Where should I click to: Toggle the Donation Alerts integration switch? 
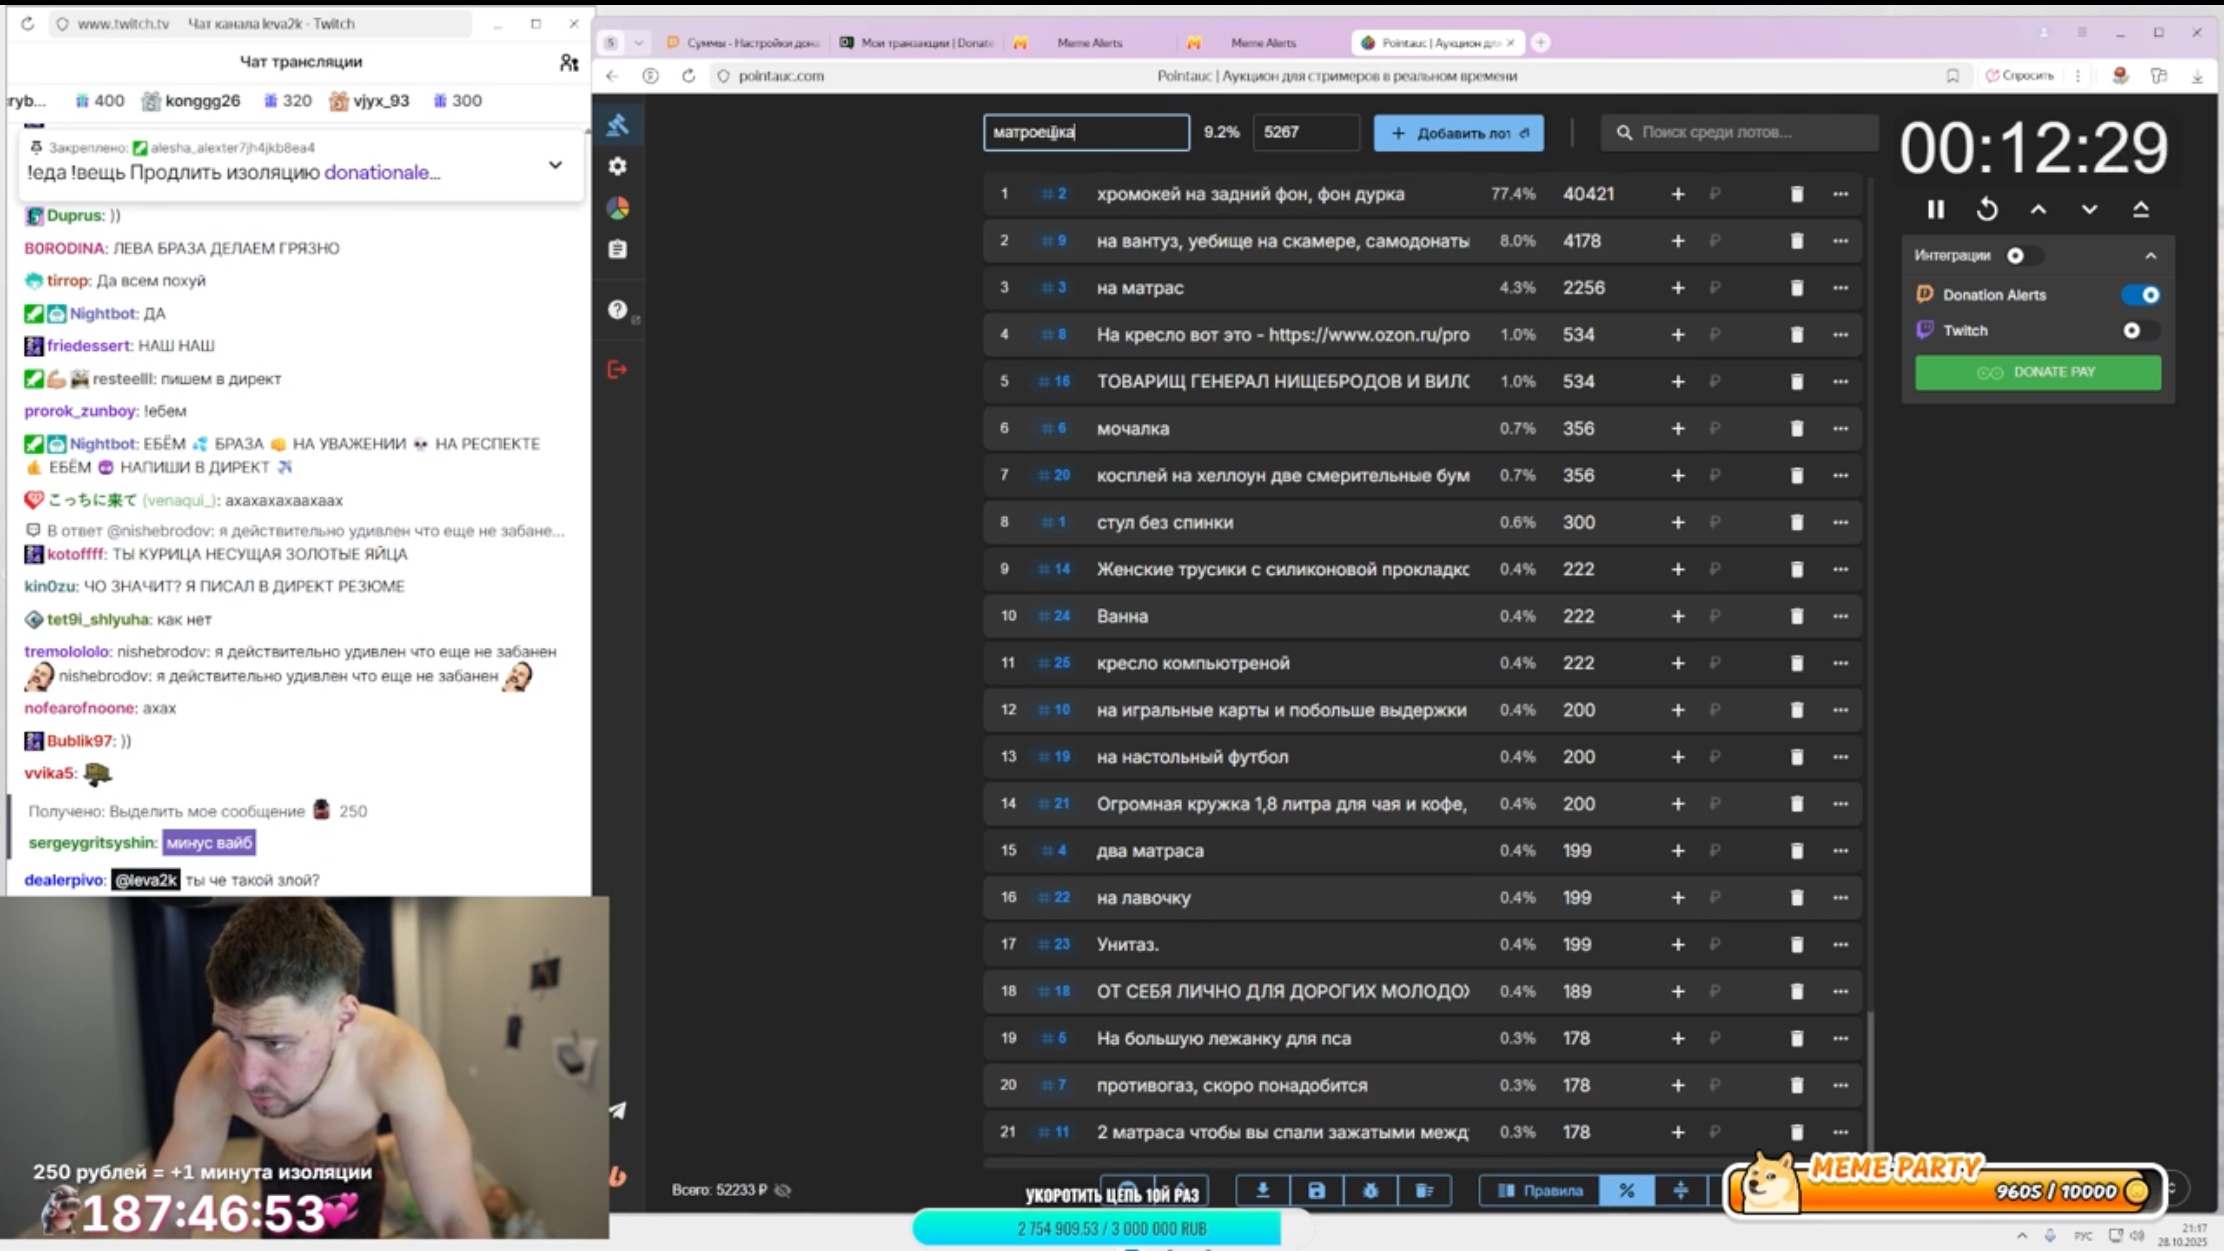point(2141,295)
